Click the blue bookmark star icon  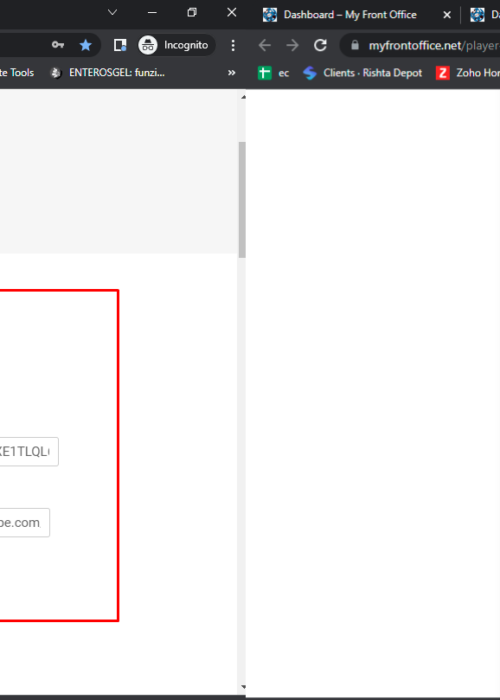(85, 45)
